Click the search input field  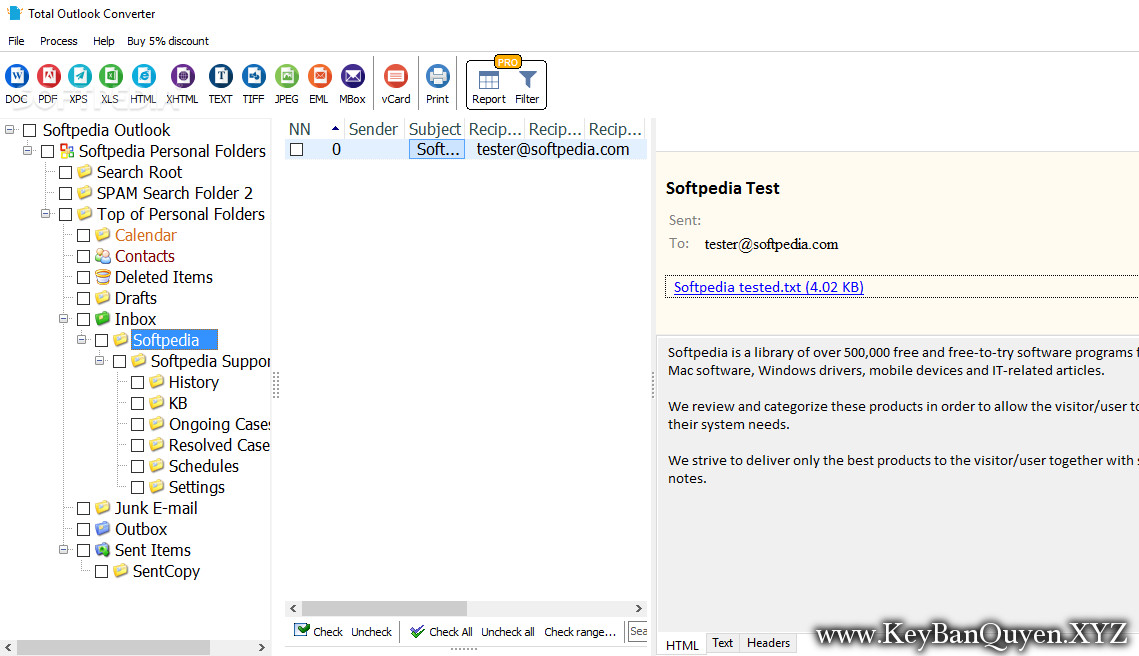pos(638,631)
